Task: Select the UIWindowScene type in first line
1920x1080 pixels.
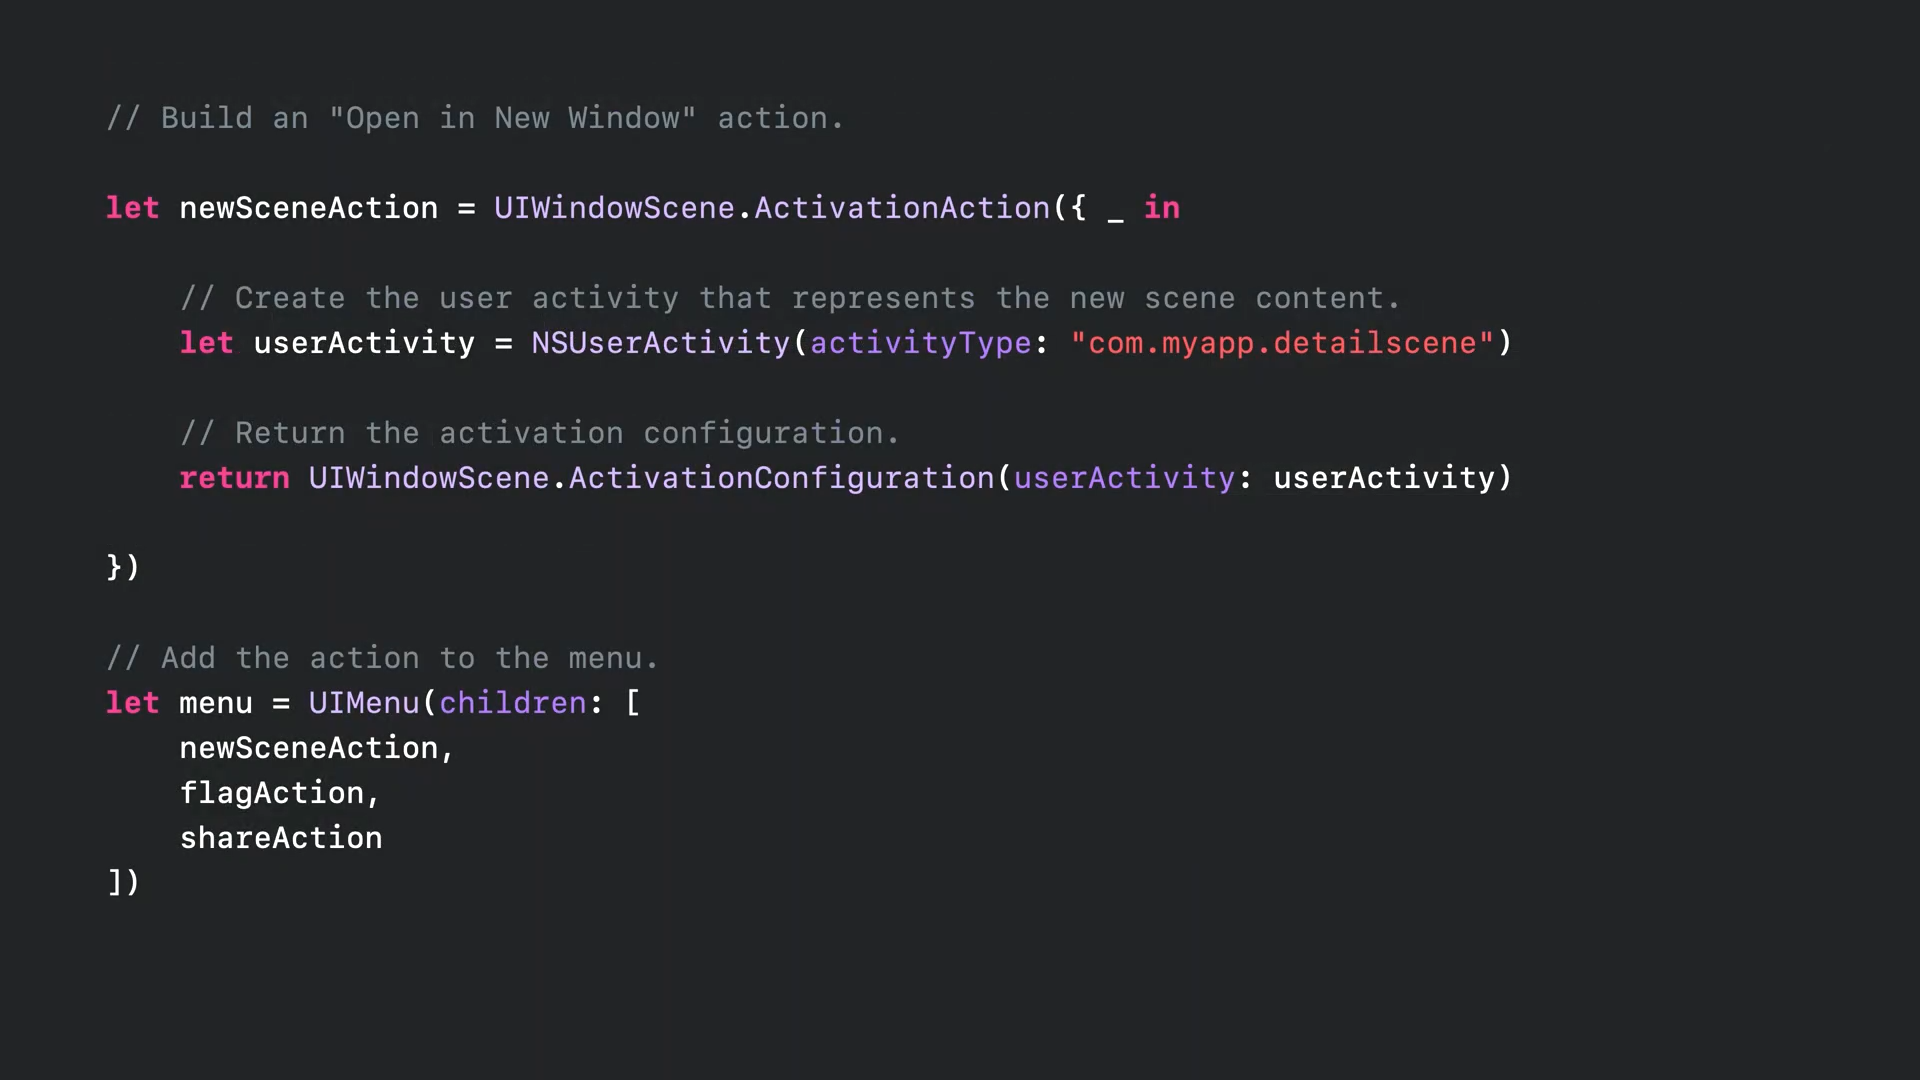Action: [614, 207]
